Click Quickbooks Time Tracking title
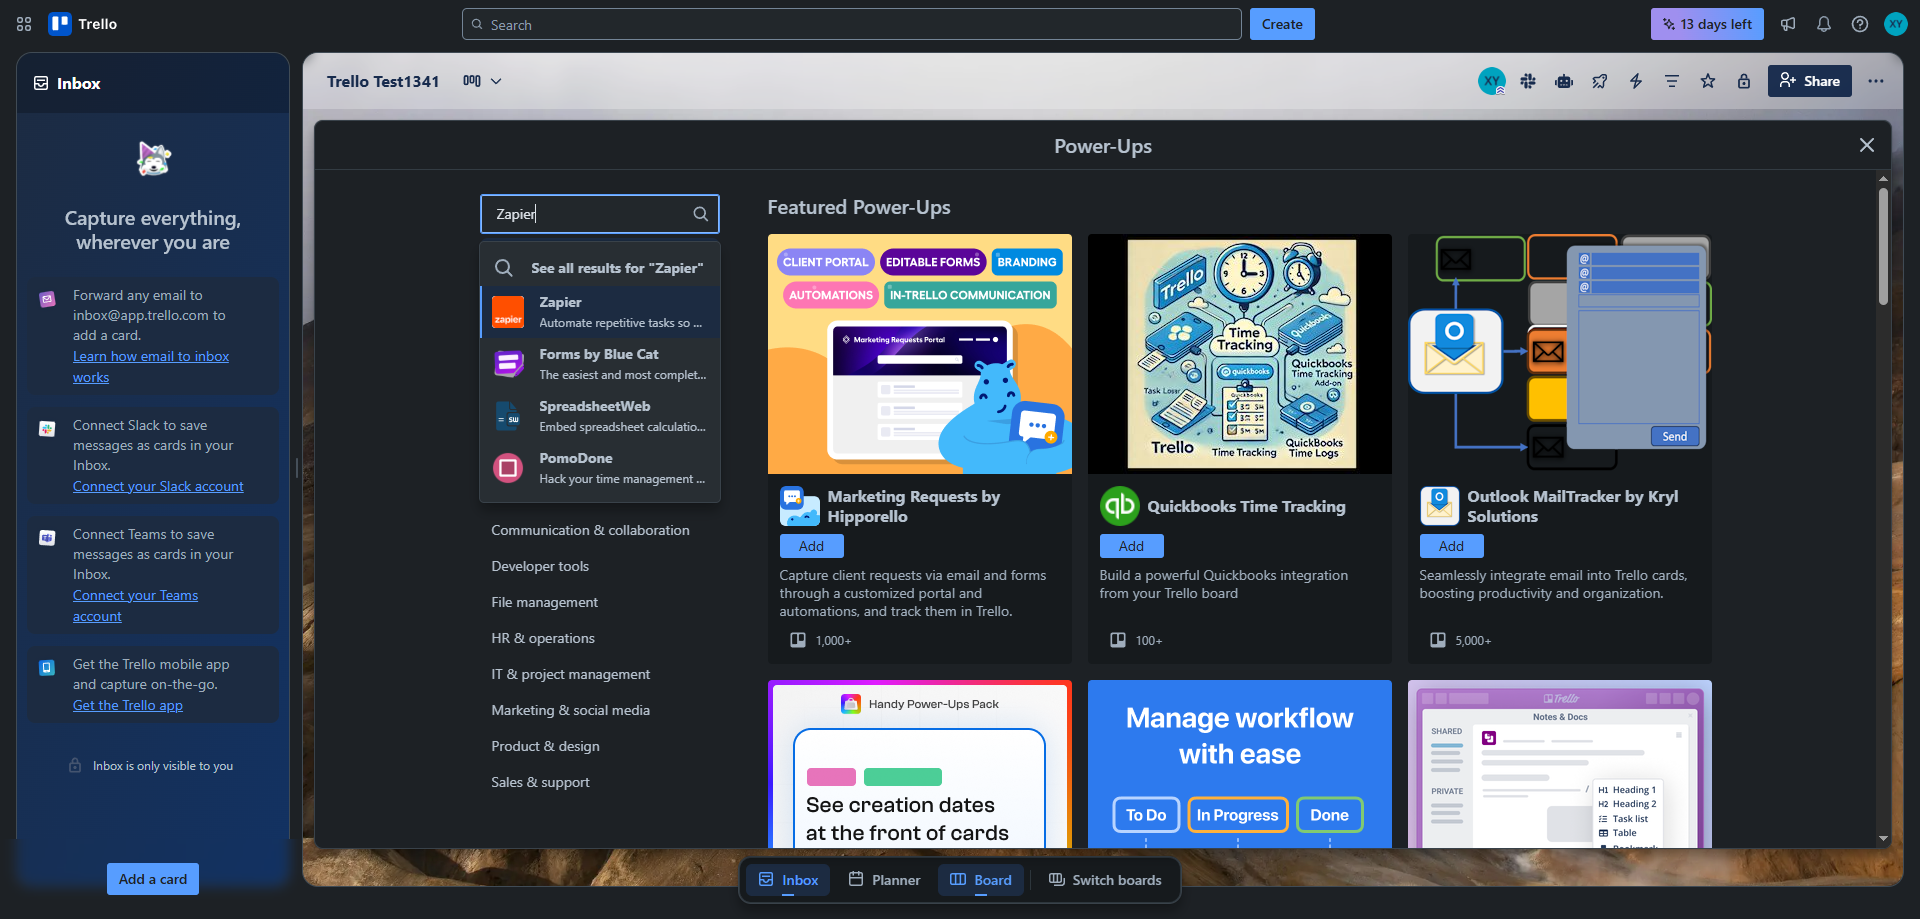 coord(1246,506)
